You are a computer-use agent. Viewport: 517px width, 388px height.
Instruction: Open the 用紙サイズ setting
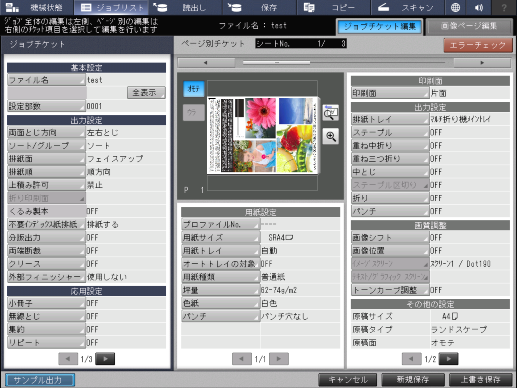[x=221, y=238]
